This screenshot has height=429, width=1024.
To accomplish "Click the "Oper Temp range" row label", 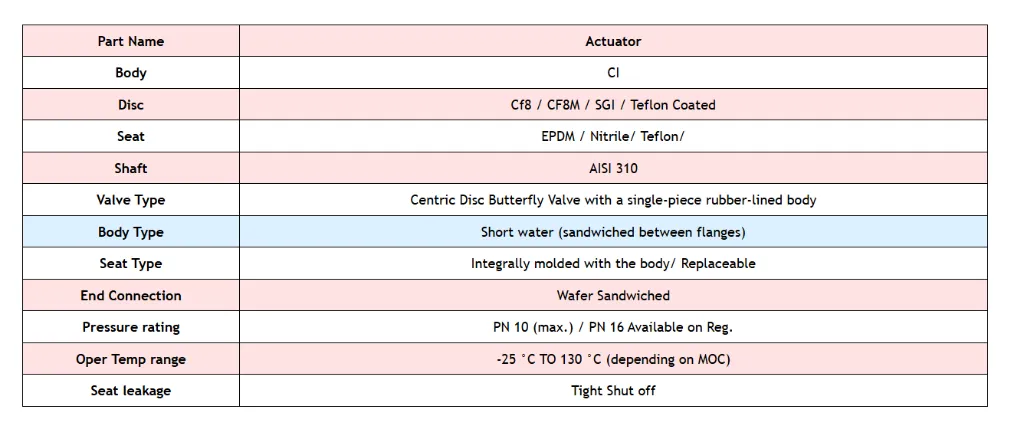I will coord(131,359).
